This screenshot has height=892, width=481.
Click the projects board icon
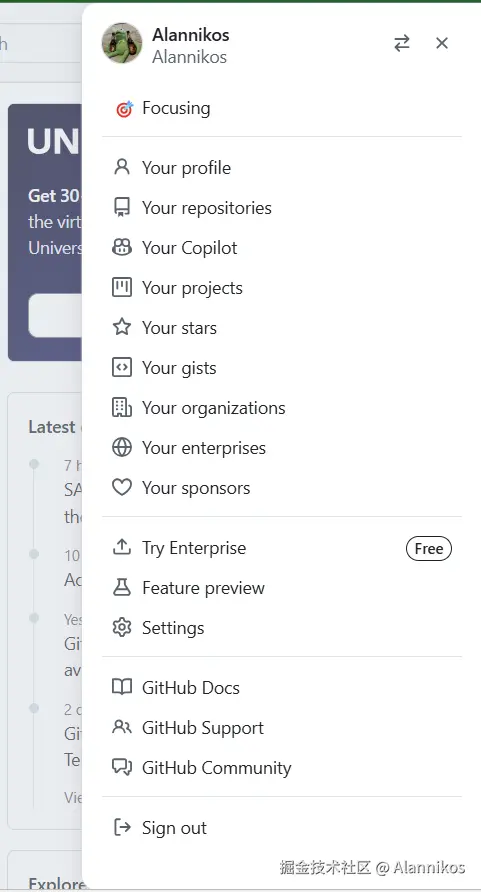122,287
